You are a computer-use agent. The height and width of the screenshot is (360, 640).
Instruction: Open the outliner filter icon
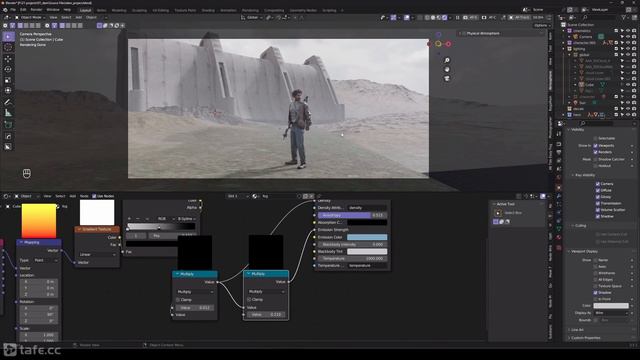[624, 18]
